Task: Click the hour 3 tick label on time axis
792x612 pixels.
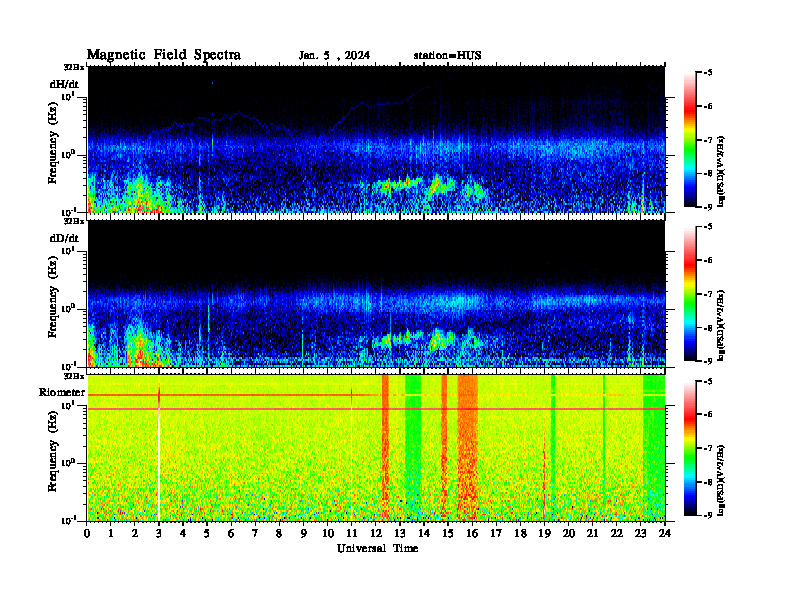Action: pos(159,534)
